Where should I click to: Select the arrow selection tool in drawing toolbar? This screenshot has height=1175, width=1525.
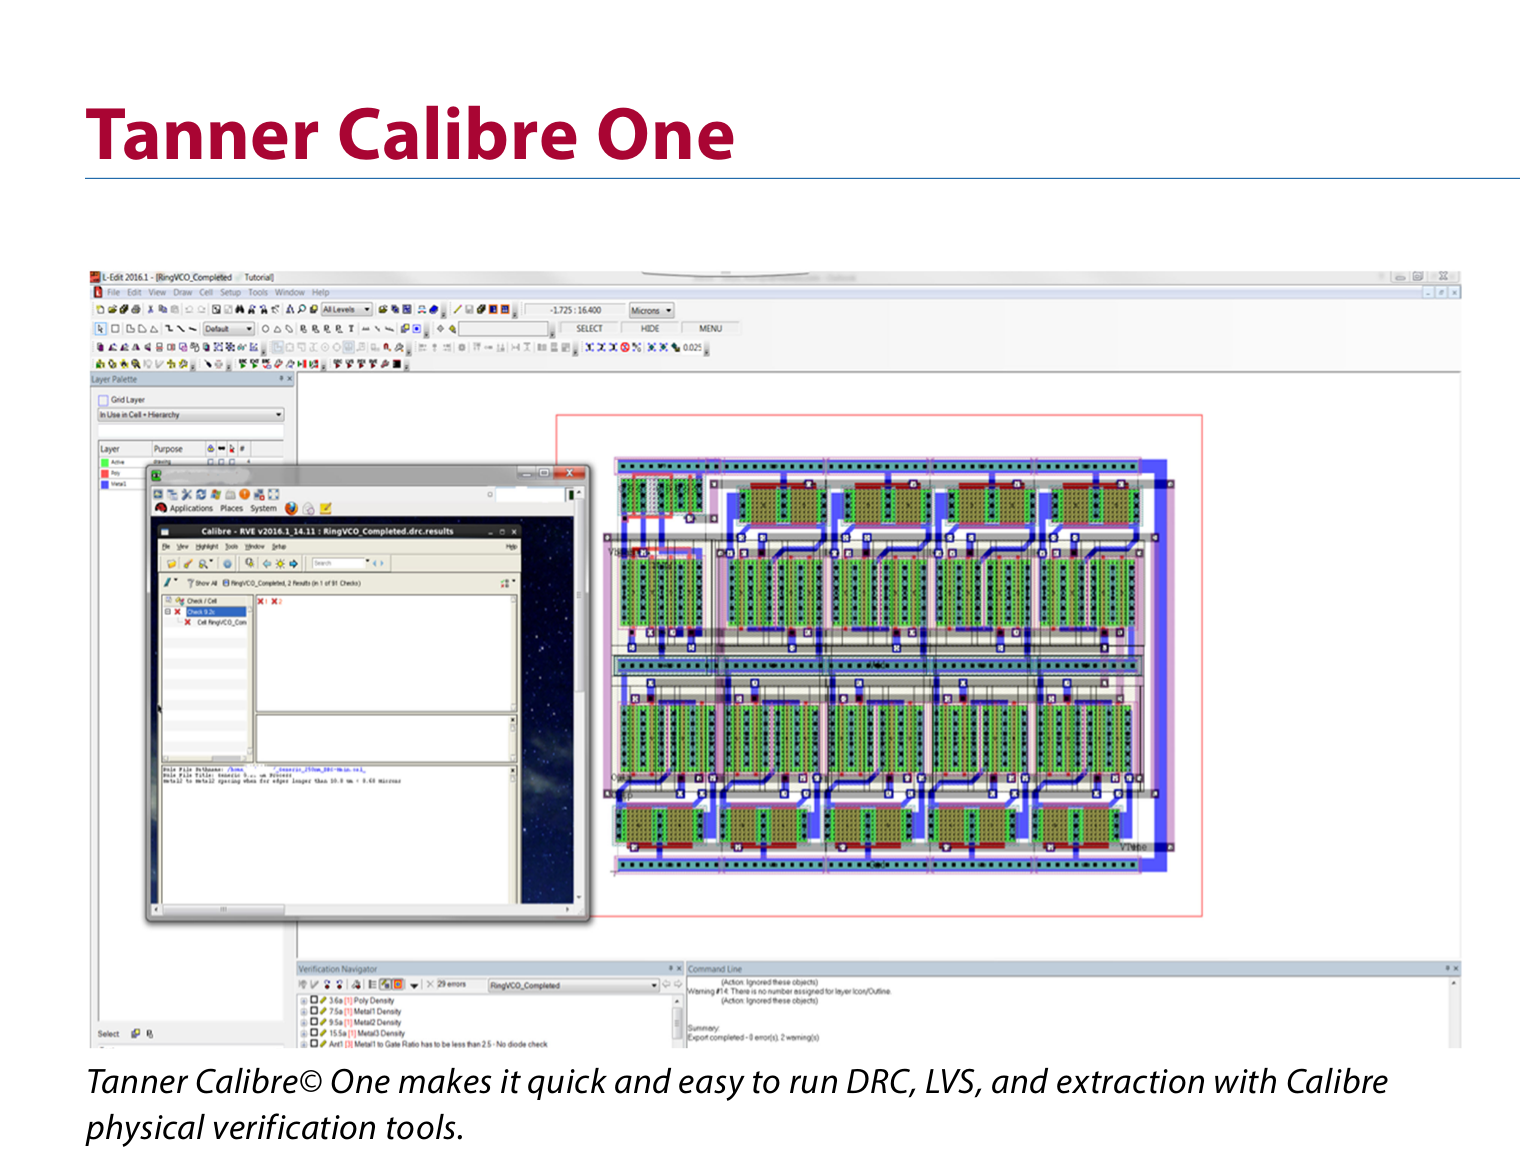(x=100, y=329)
